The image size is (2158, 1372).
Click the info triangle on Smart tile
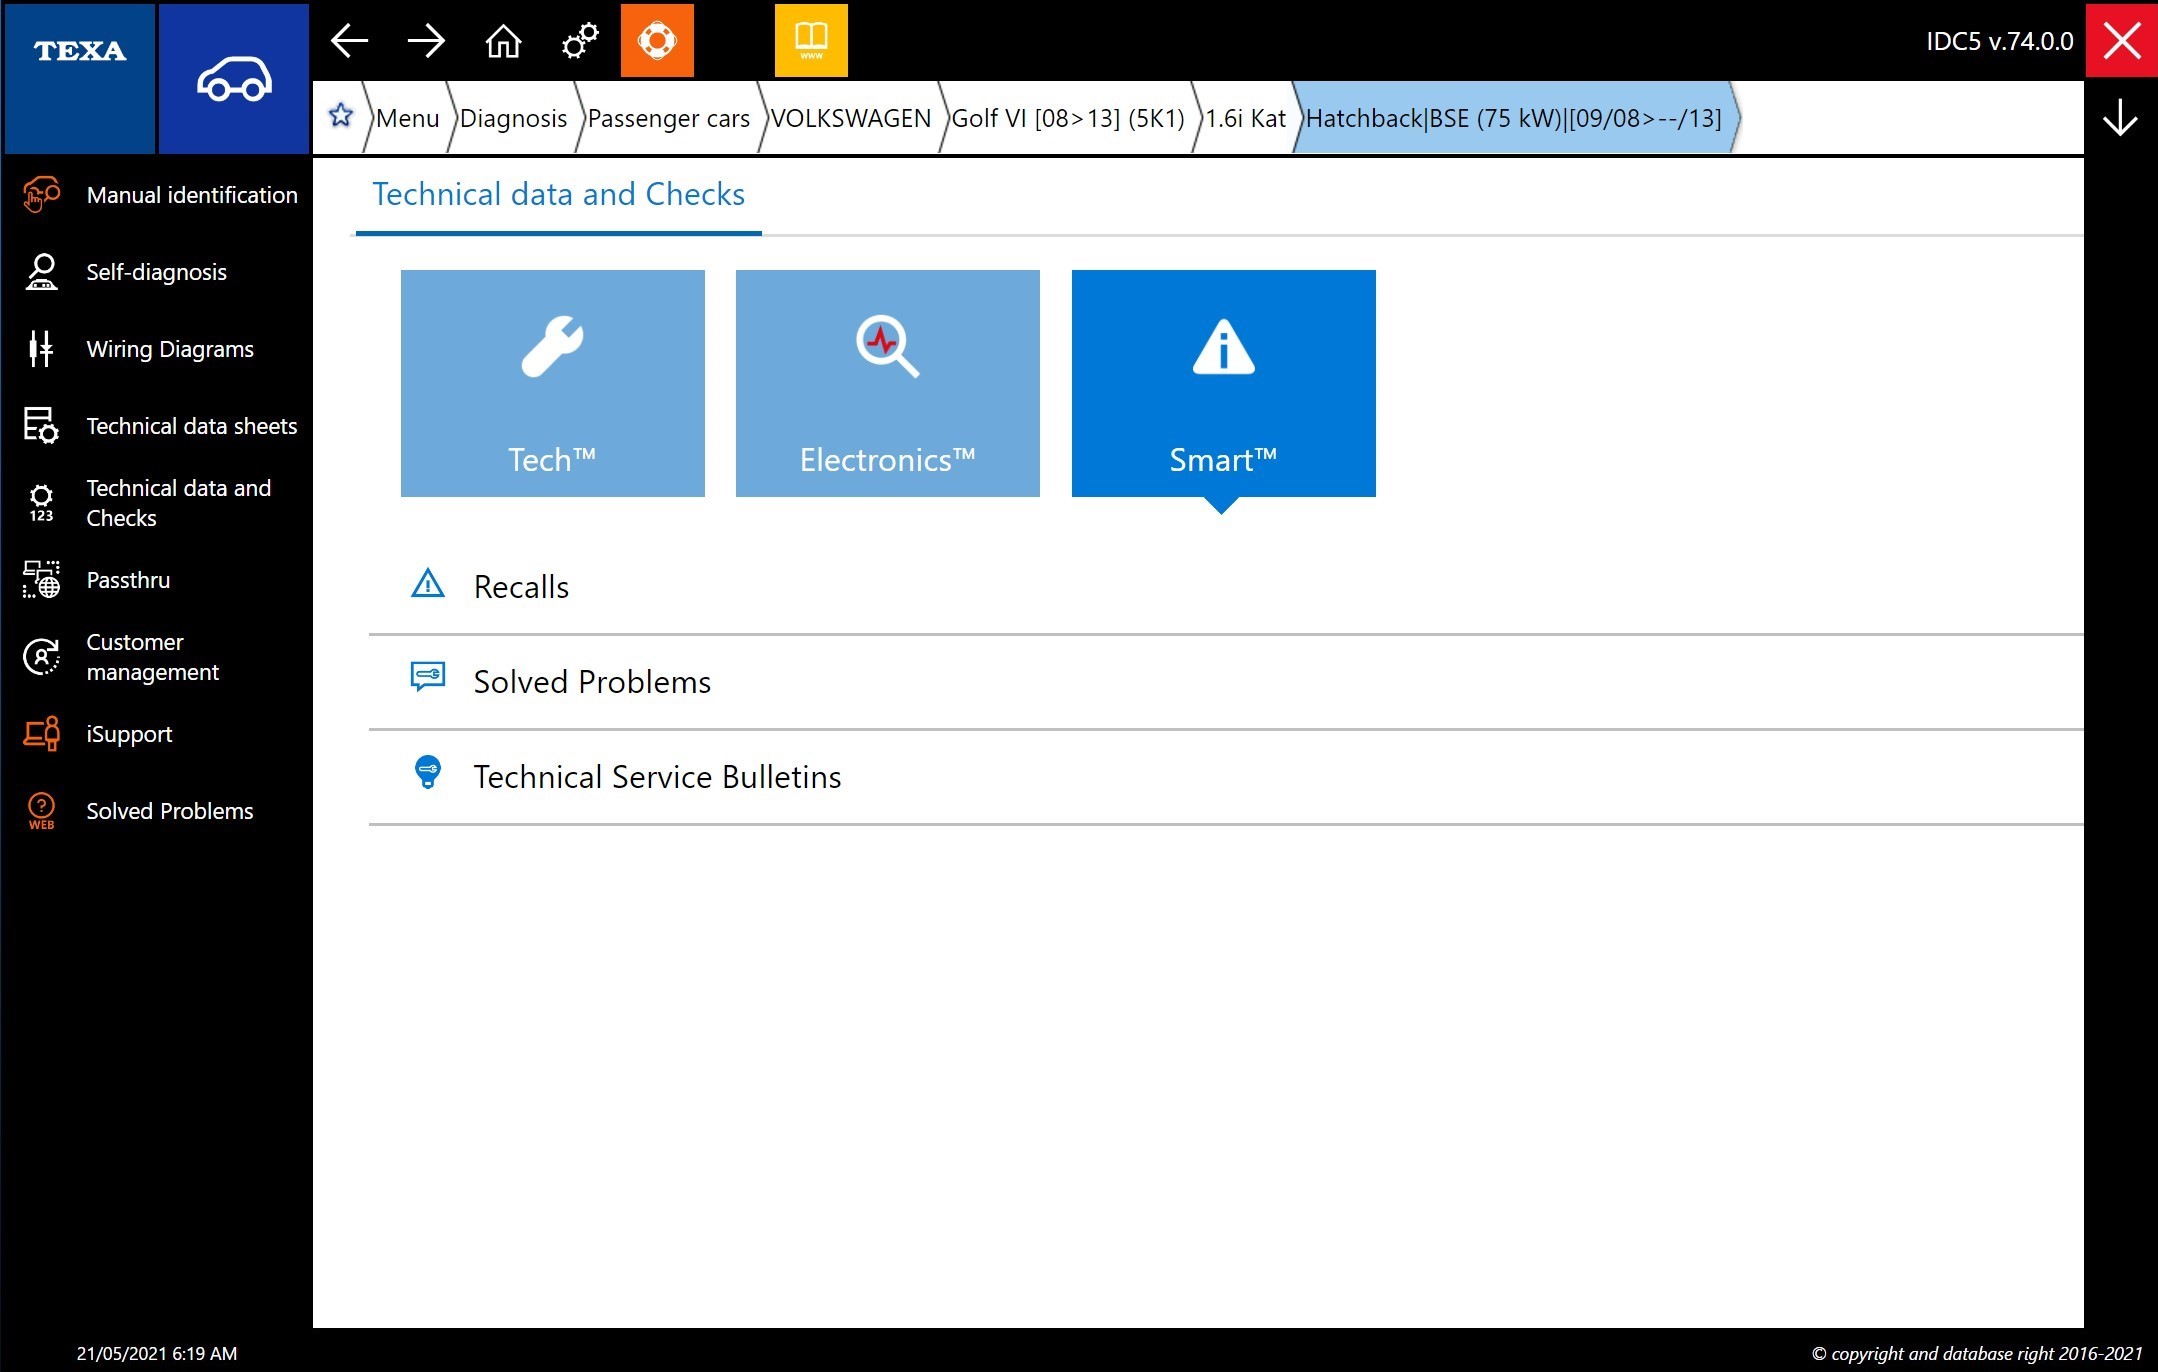point(1223,347)
